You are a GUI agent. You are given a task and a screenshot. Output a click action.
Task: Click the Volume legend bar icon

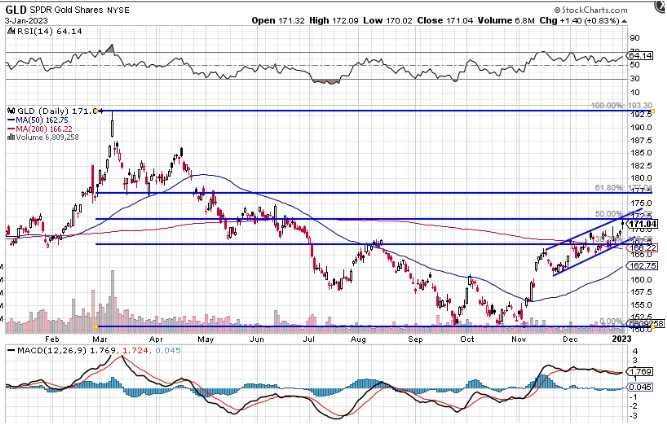coord(8,139)
